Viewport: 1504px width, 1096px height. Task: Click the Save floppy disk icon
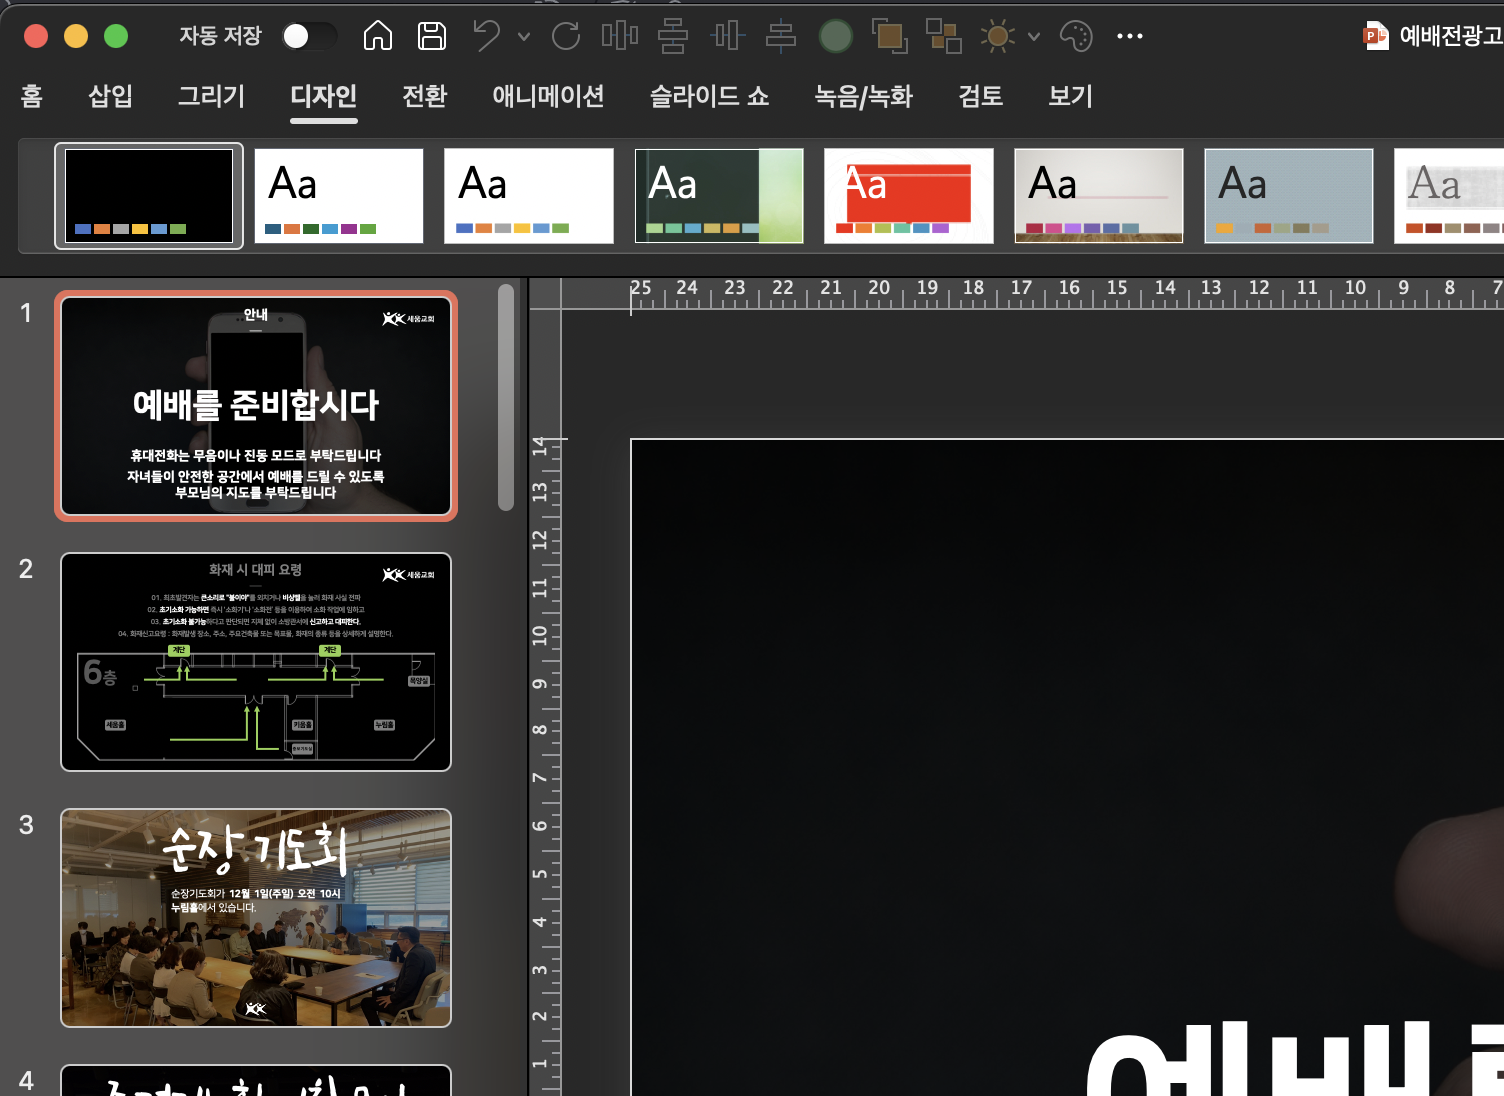[x=432, y=36]
